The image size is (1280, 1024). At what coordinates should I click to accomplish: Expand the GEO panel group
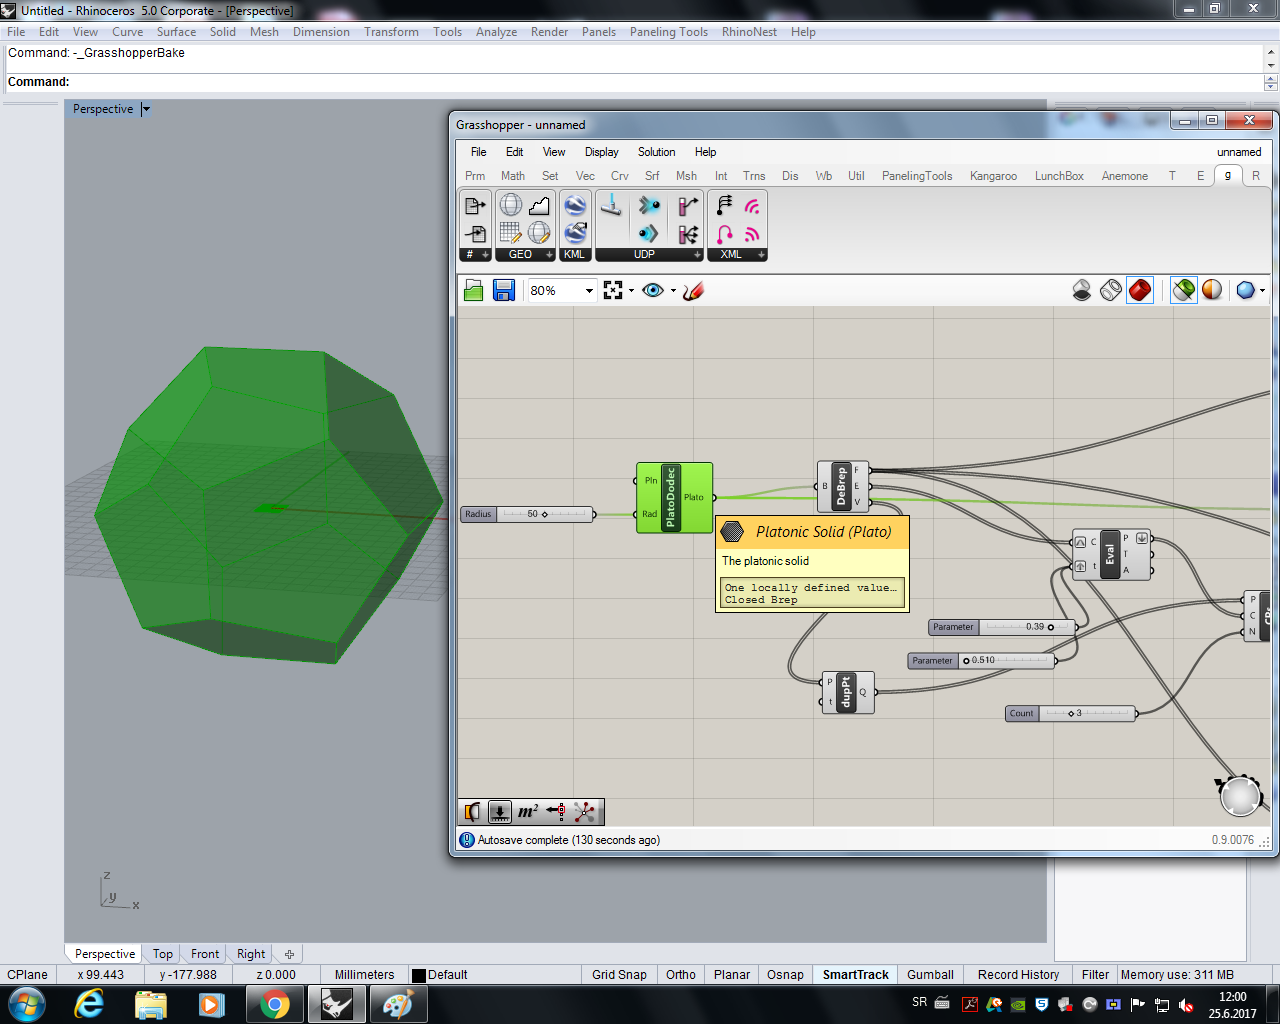click(x=548, y=255)
